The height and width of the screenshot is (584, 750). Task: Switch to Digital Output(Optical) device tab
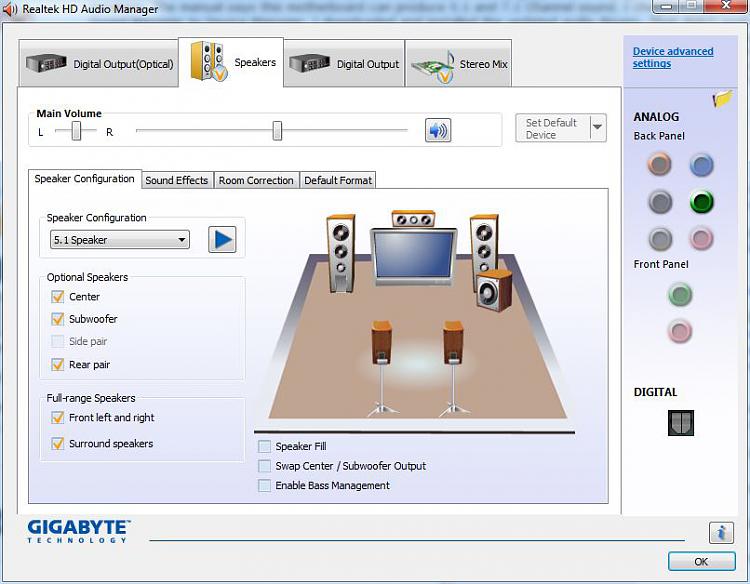[99, 64]
